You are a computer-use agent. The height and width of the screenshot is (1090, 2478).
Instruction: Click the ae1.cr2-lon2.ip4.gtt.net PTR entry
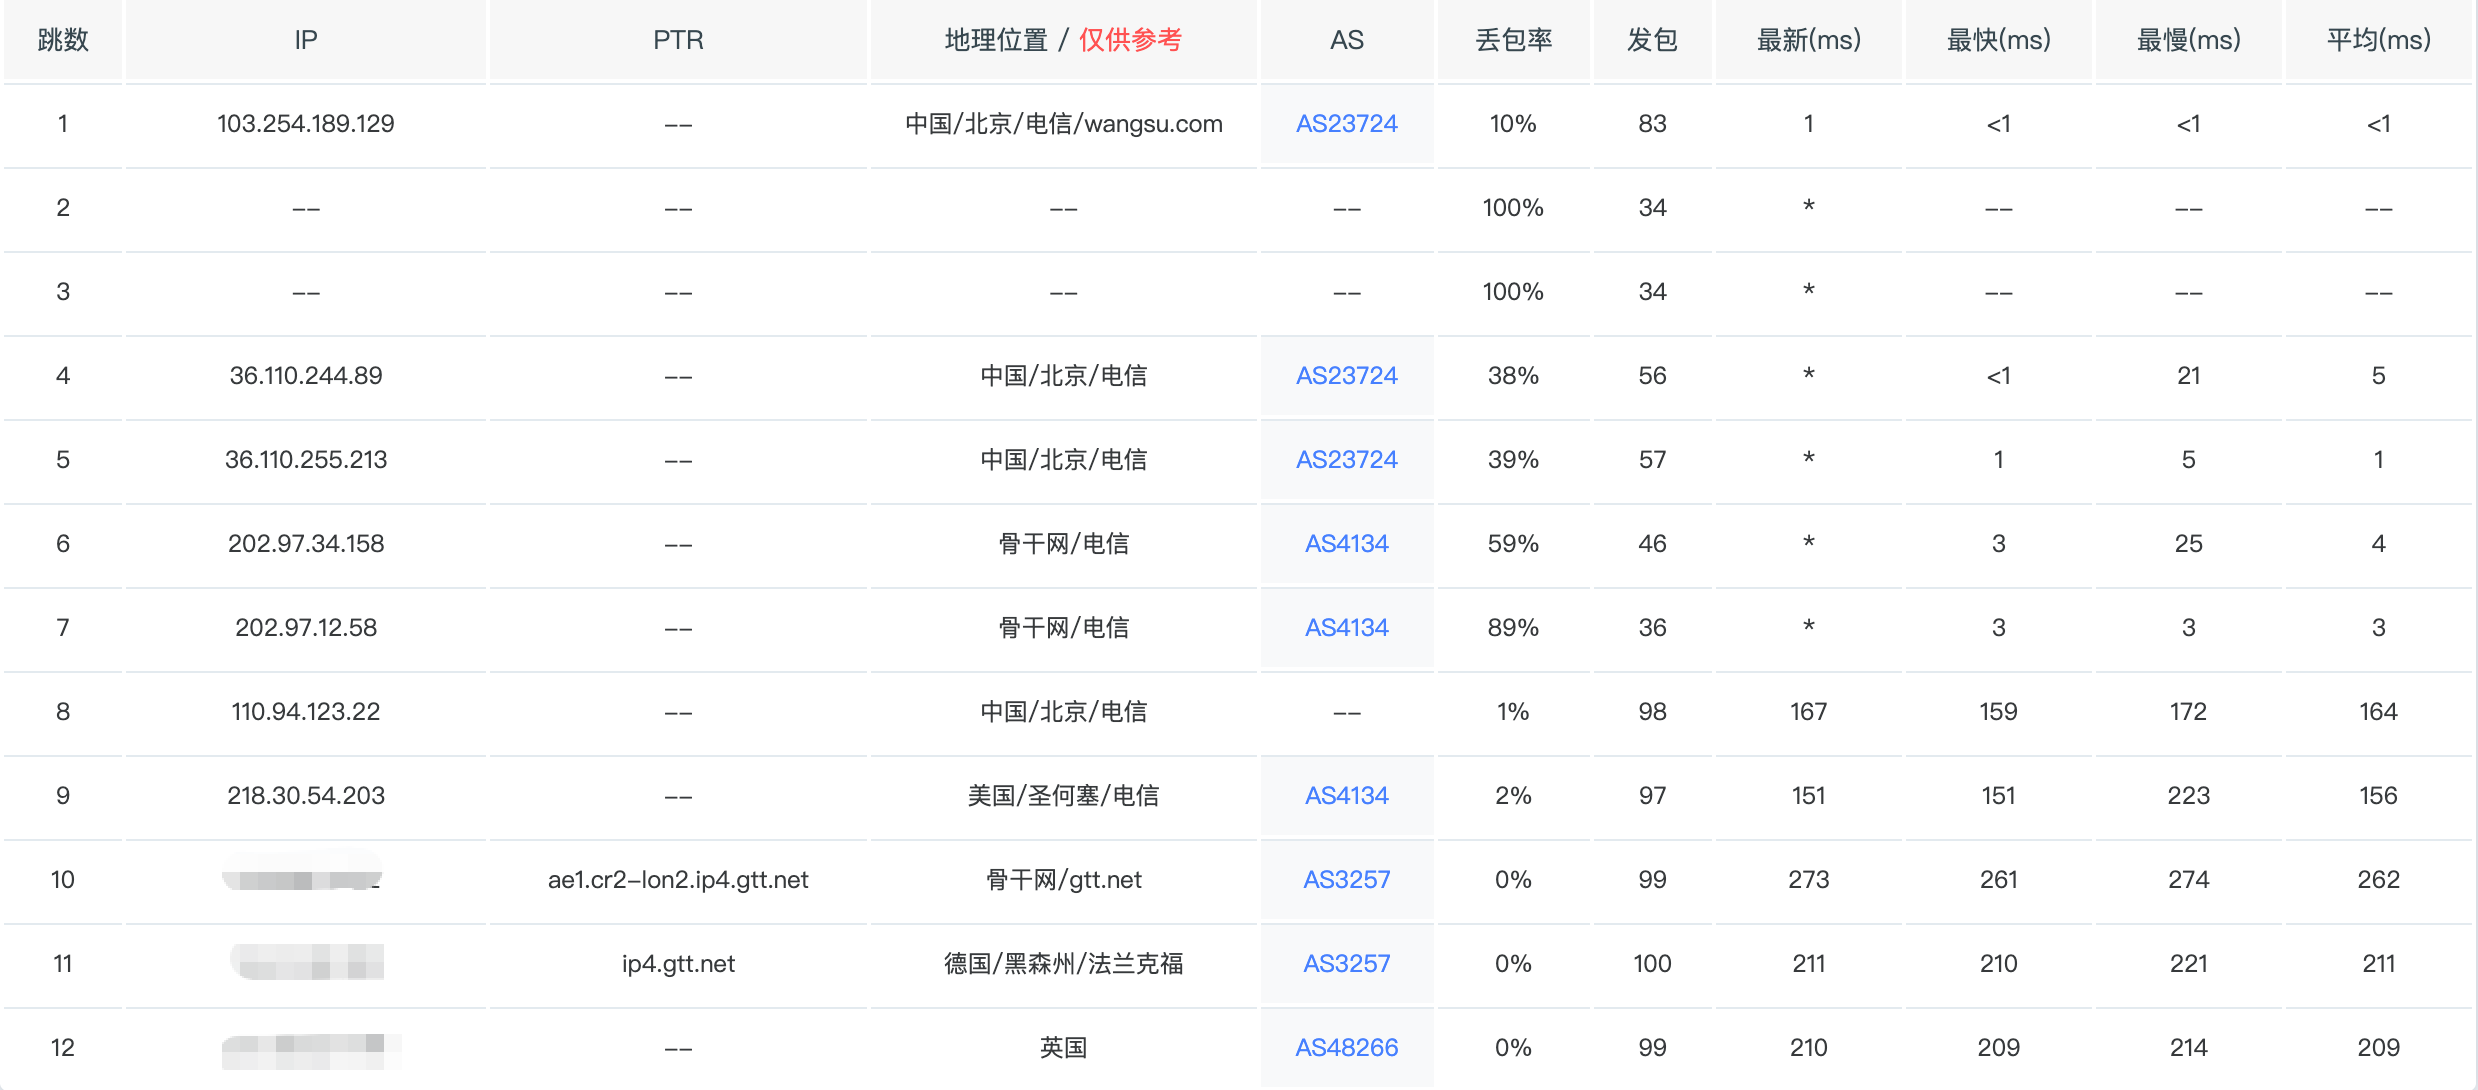tap(678, 880)
